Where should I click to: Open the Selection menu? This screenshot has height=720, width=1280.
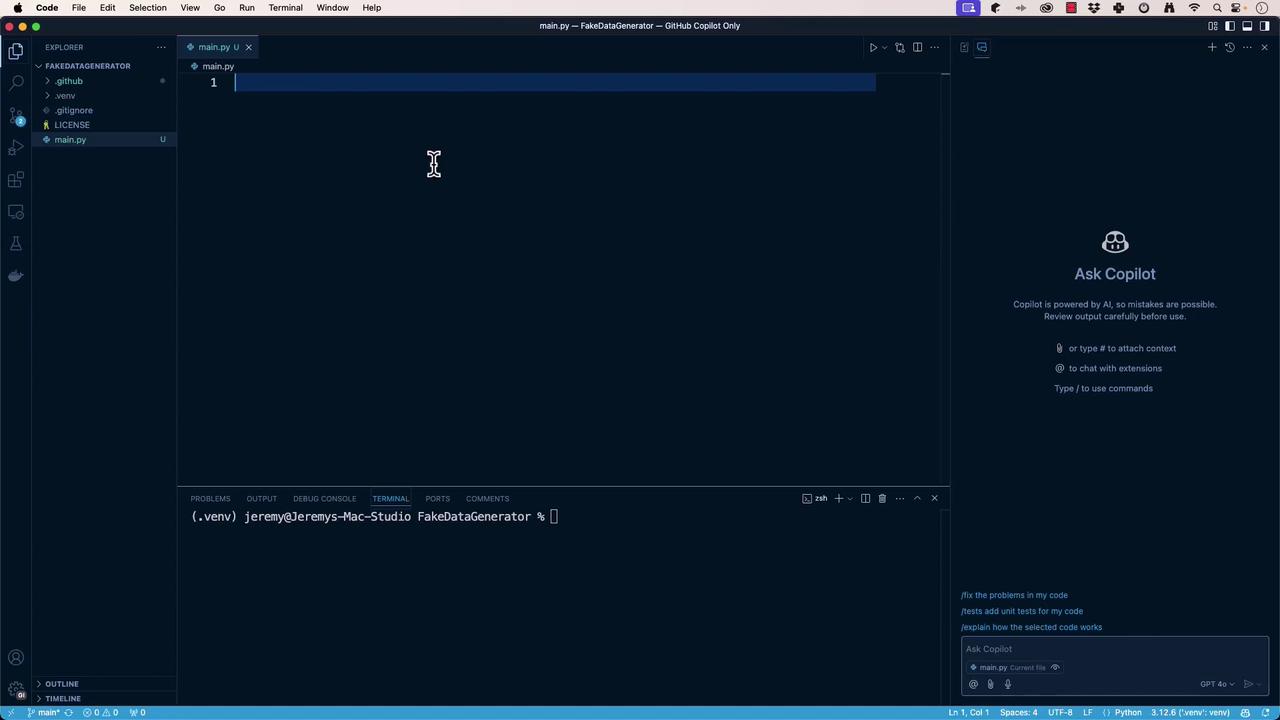coord(148,8)
